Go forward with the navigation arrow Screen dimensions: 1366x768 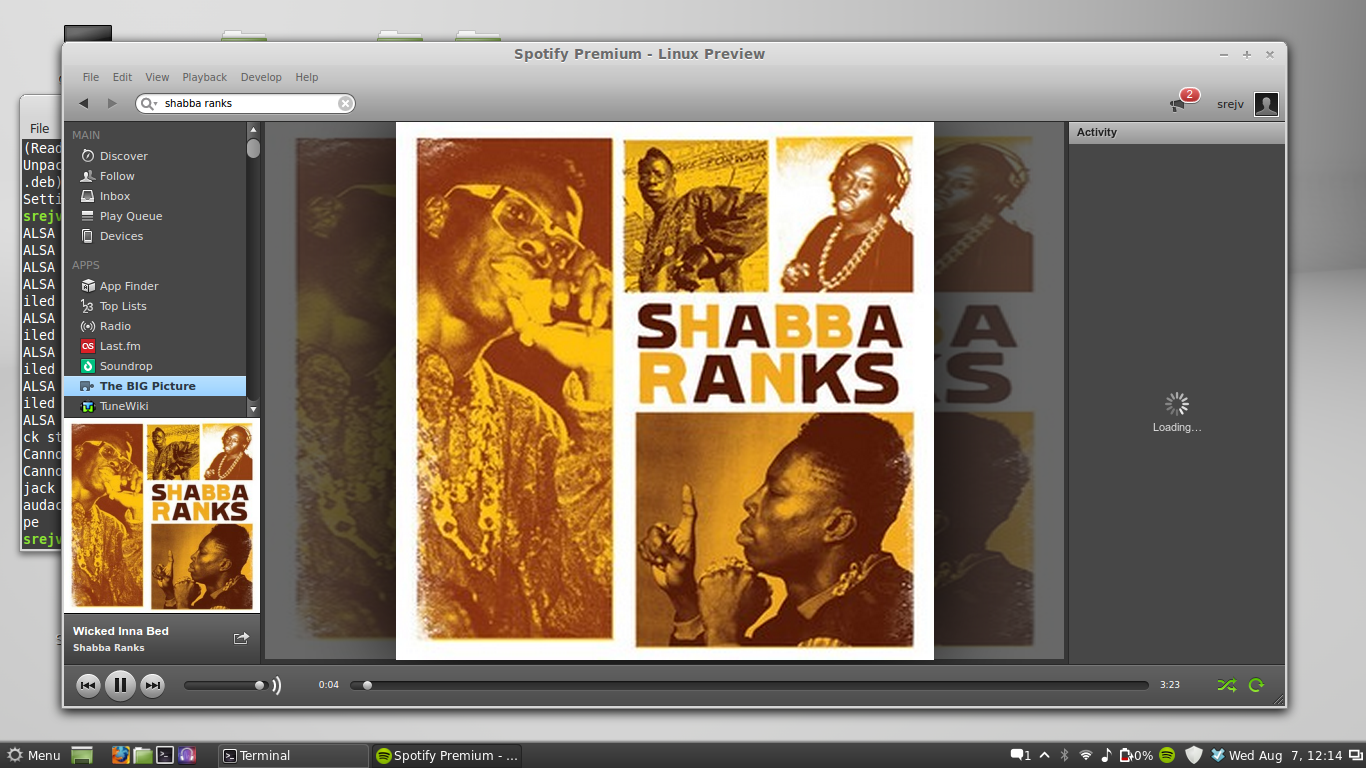112,103
